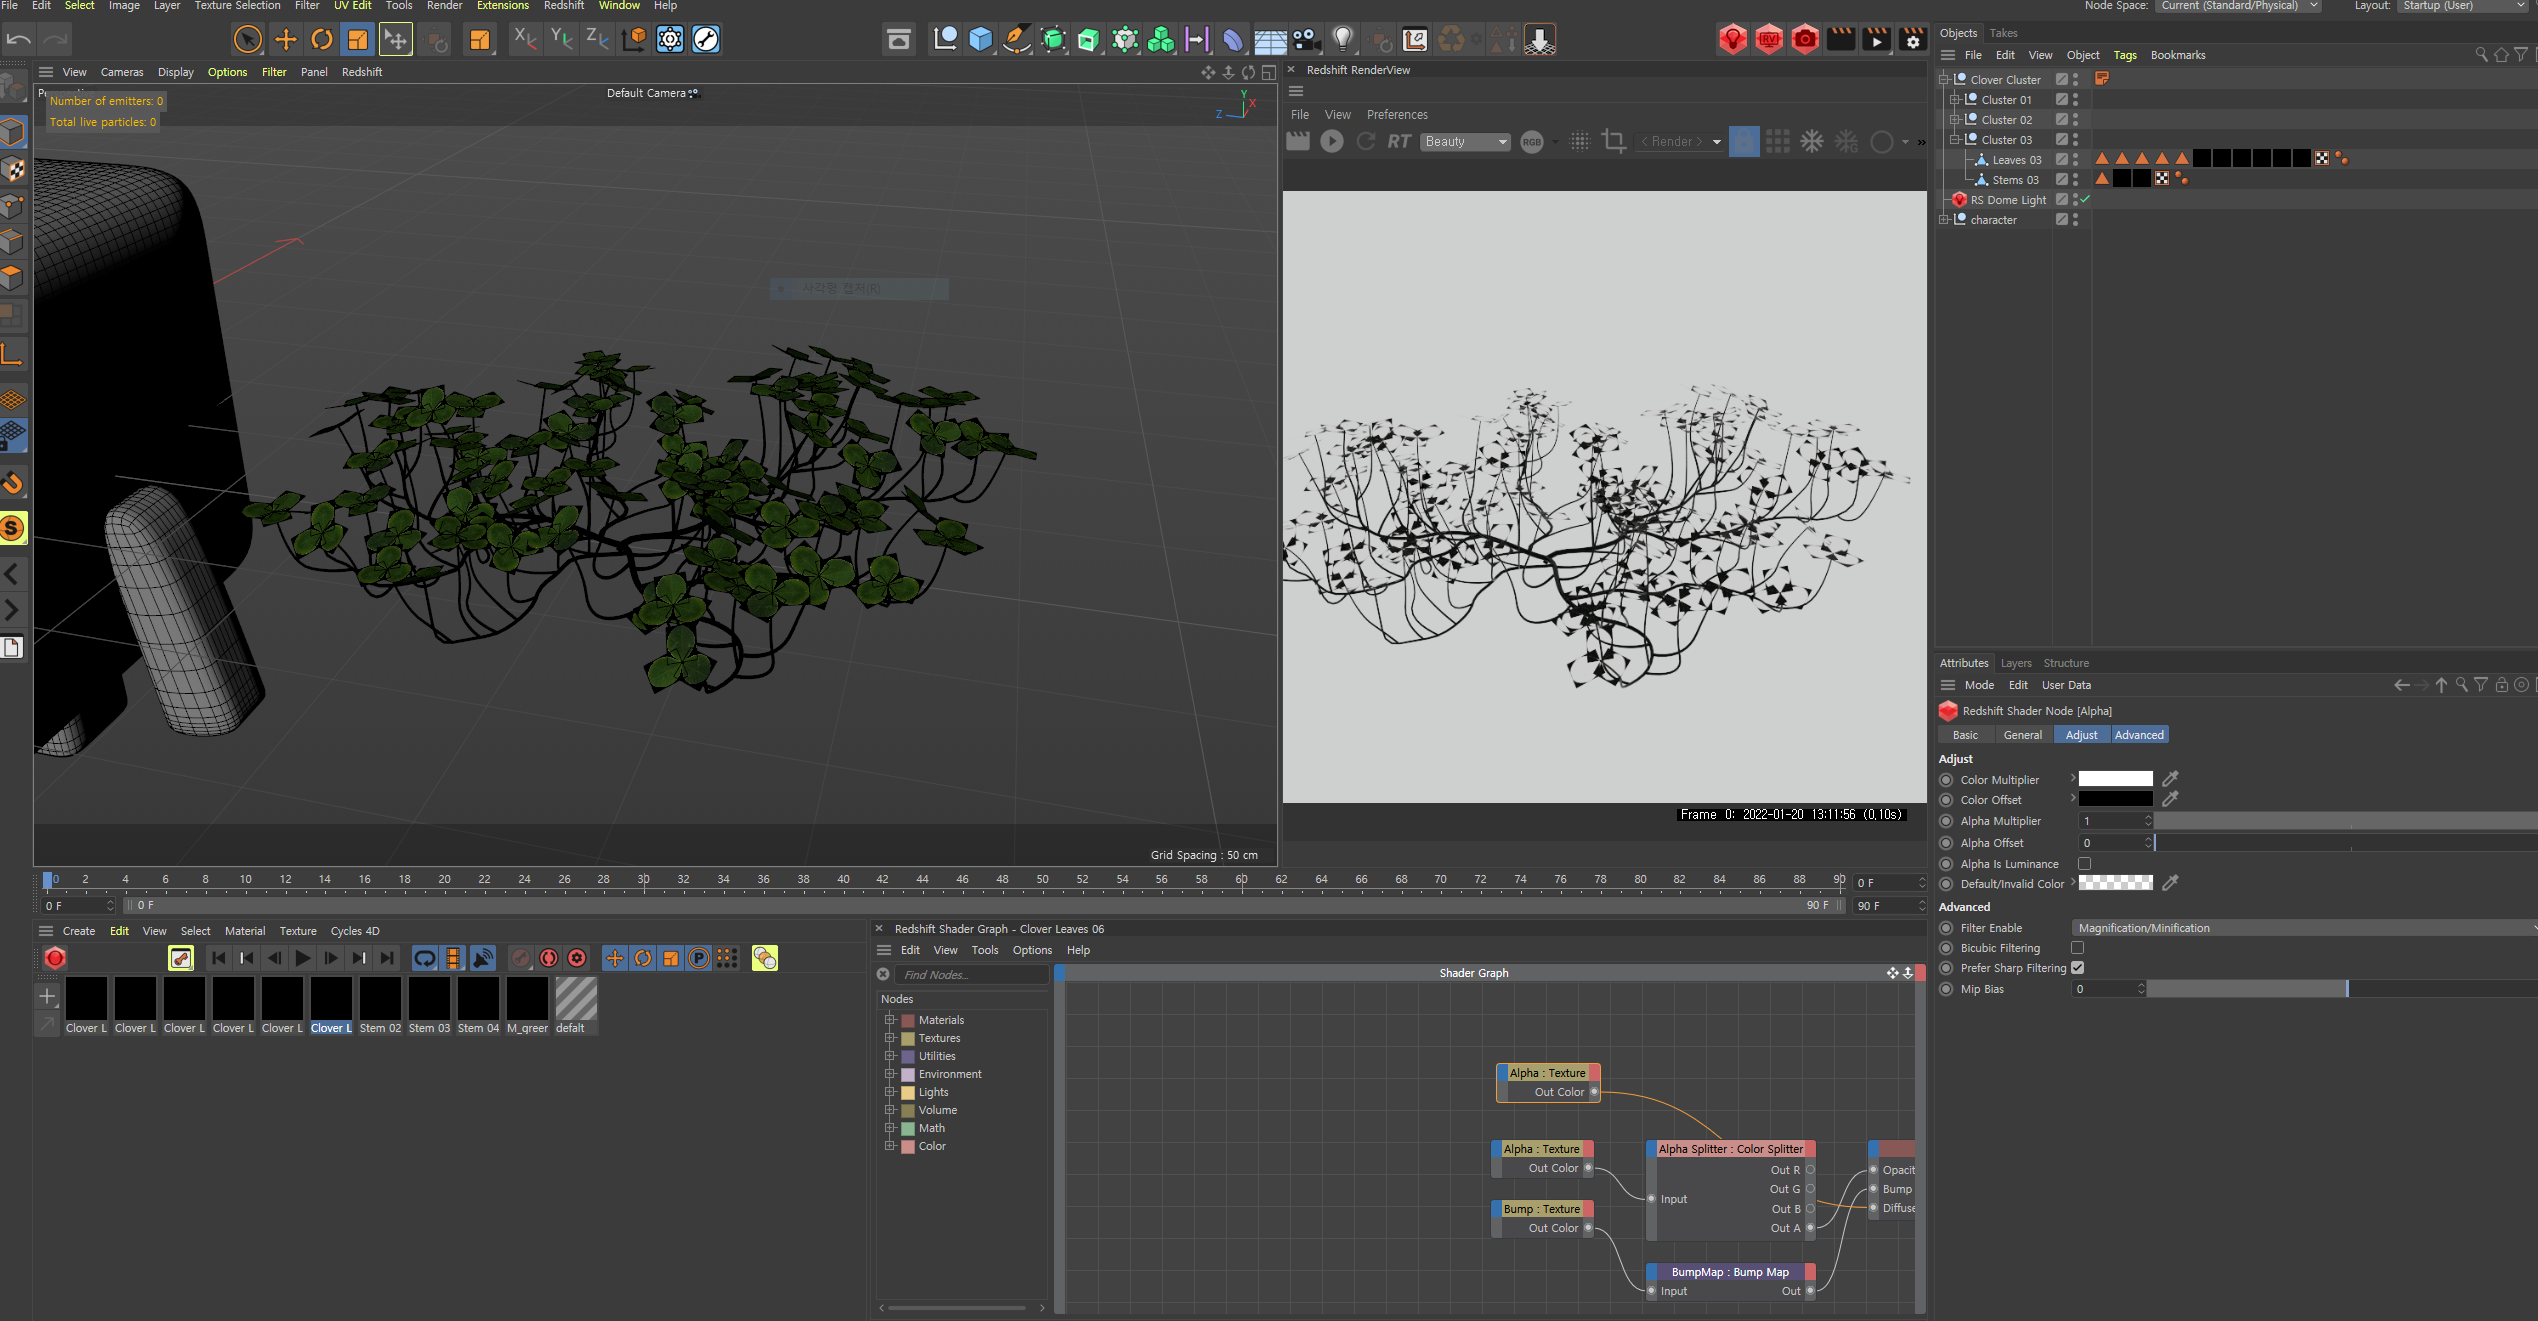Click the Undo arrow icon
Image resolution: width=2538 pixels, height=1321 pixels.
18,39
